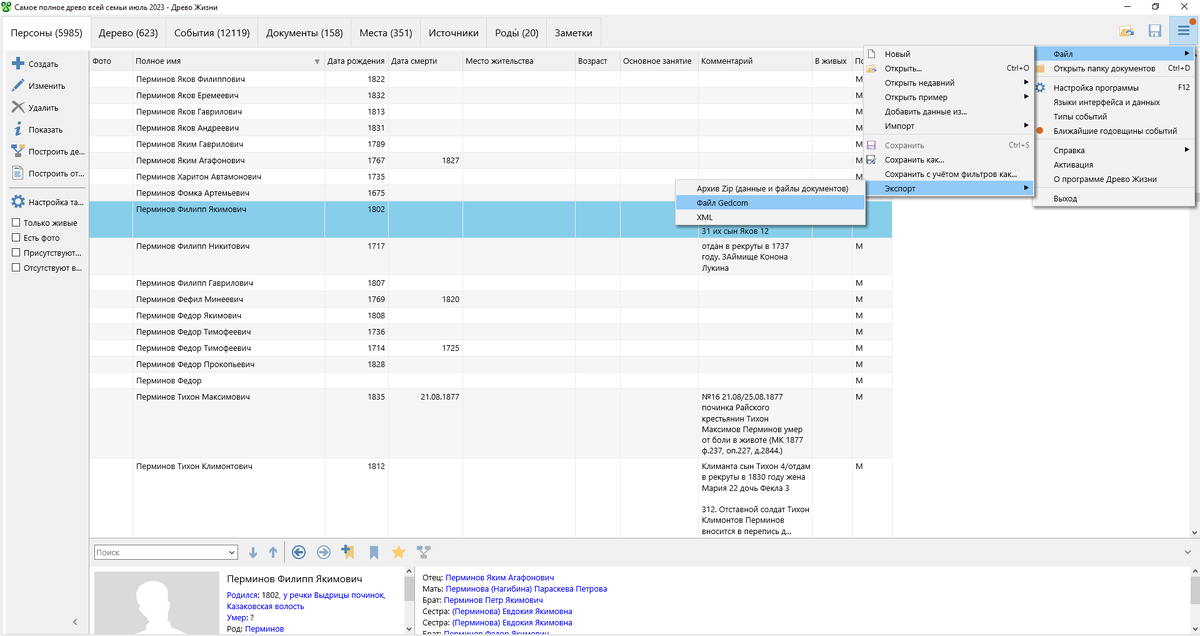
Task: Expand the Открыть недавний submenu
Action: (1026, 83)
